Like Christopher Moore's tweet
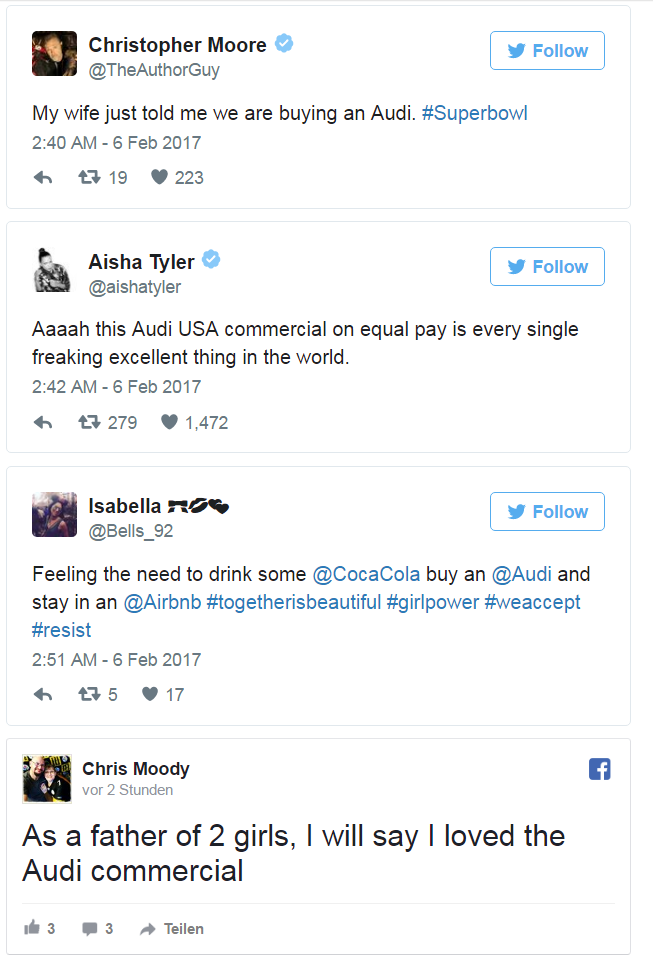653x959 pixels. [x=159, y=178]
